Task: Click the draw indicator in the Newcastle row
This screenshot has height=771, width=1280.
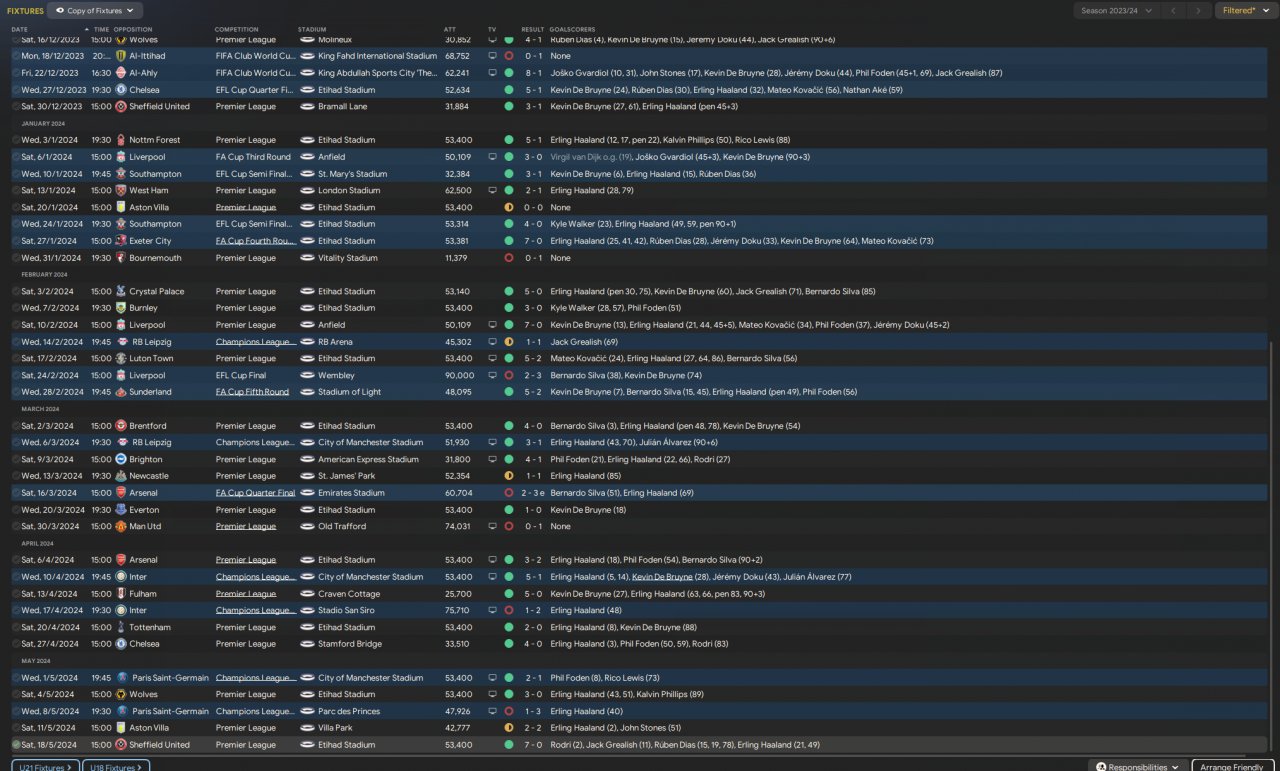Action: (509, 476)
